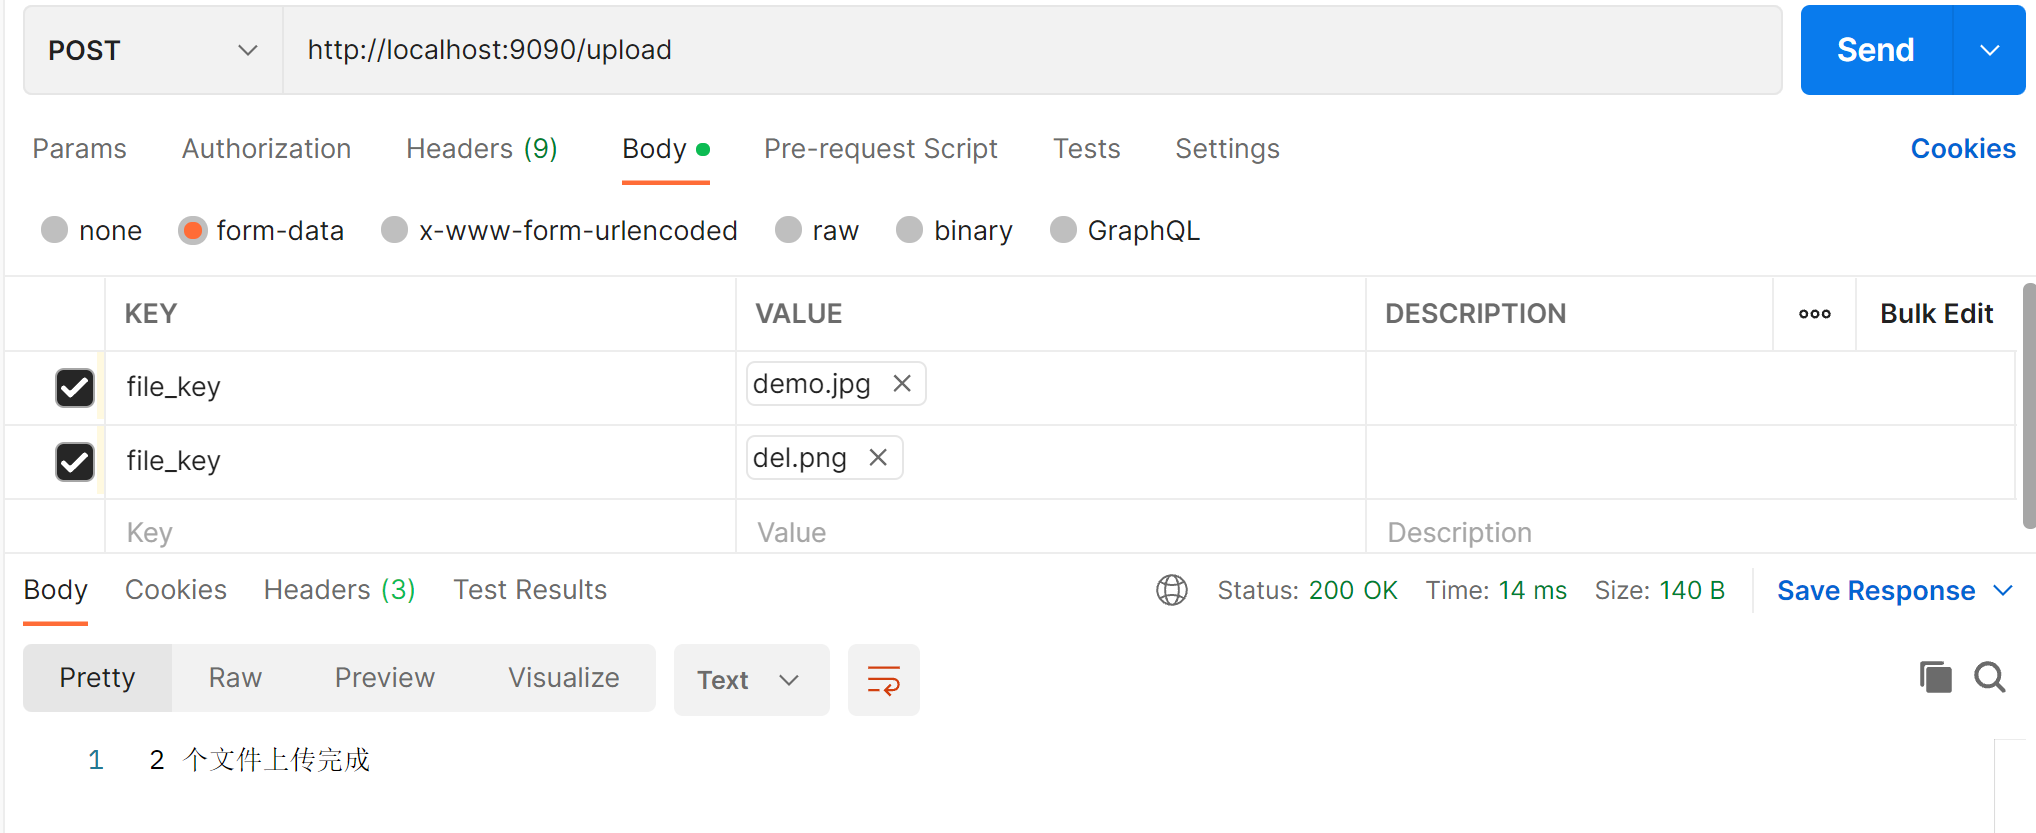Switch to the Headers (9) request tab

pos(481,149)
